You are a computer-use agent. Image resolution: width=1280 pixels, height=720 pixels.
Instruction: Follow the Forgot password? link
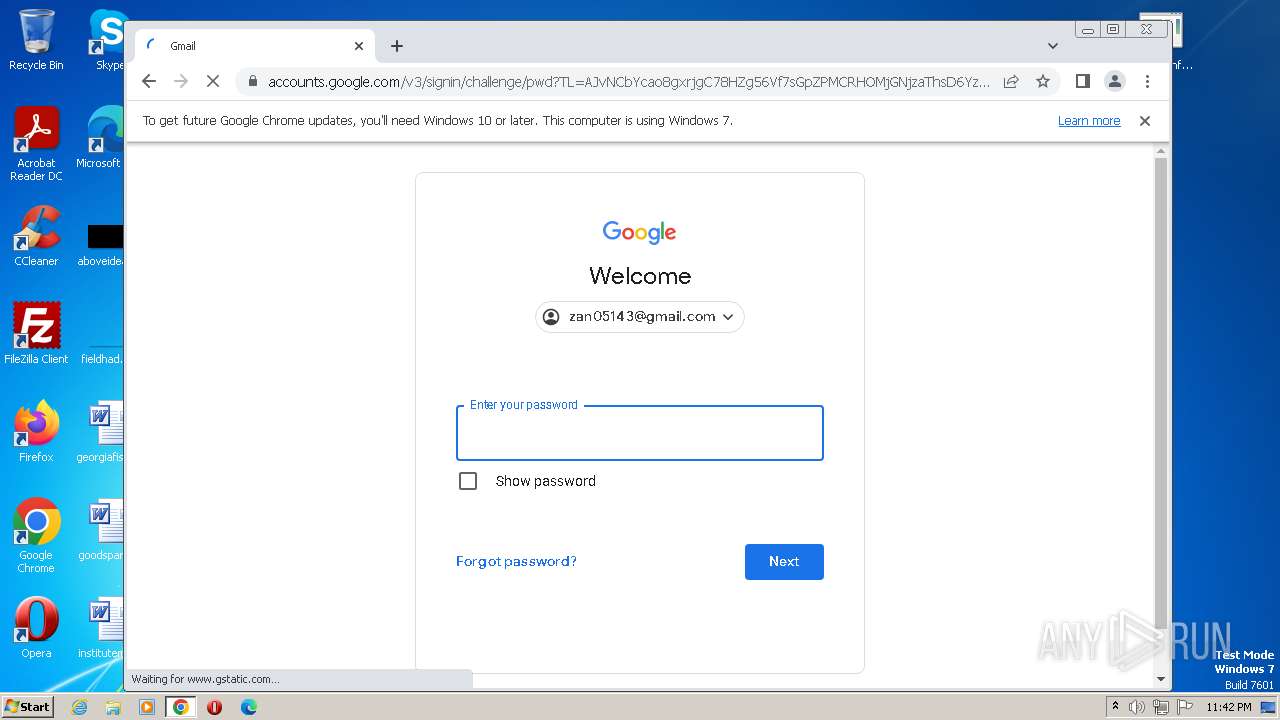[x=516, y=562]
